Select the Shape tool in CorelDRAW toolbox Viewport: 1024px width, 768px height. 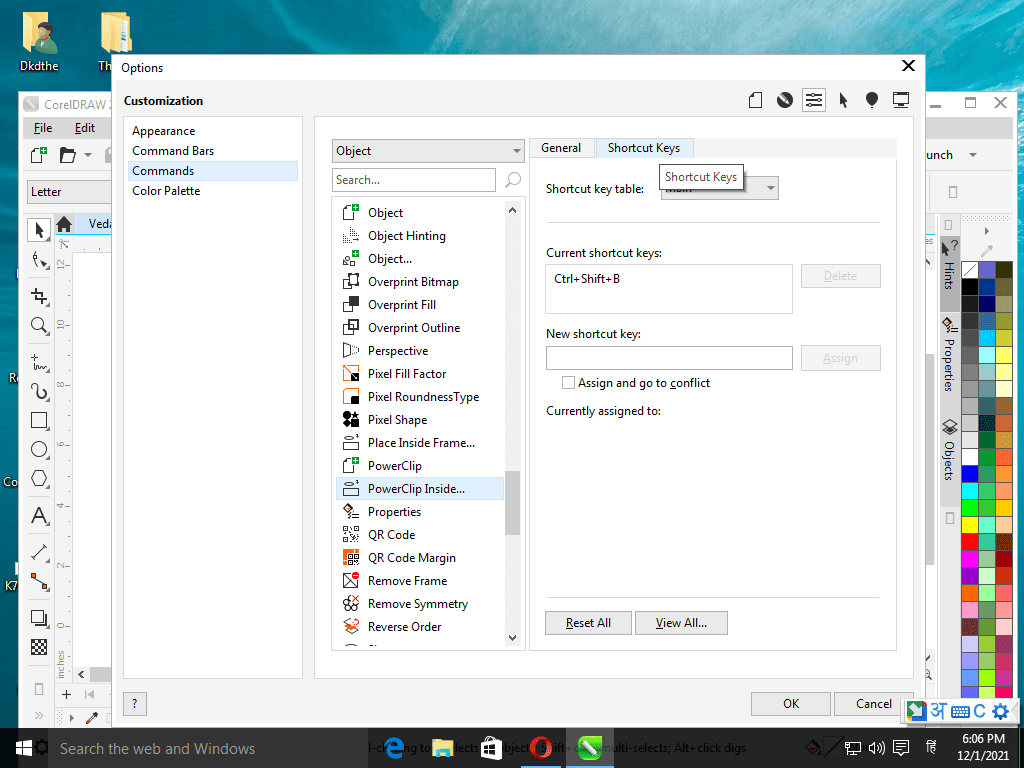(39, 261)
